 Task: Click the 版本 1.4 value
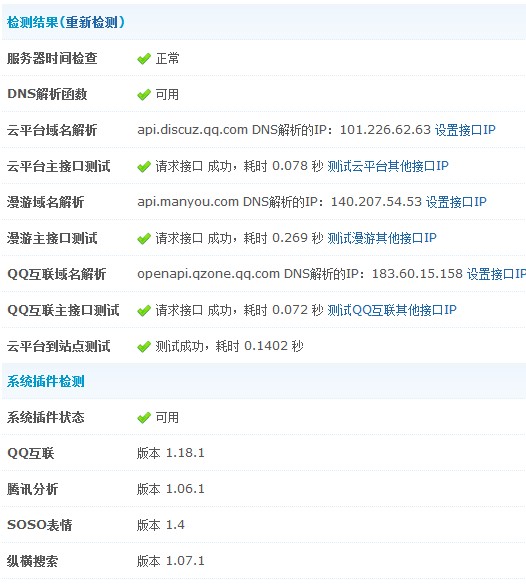coord(161,525)
